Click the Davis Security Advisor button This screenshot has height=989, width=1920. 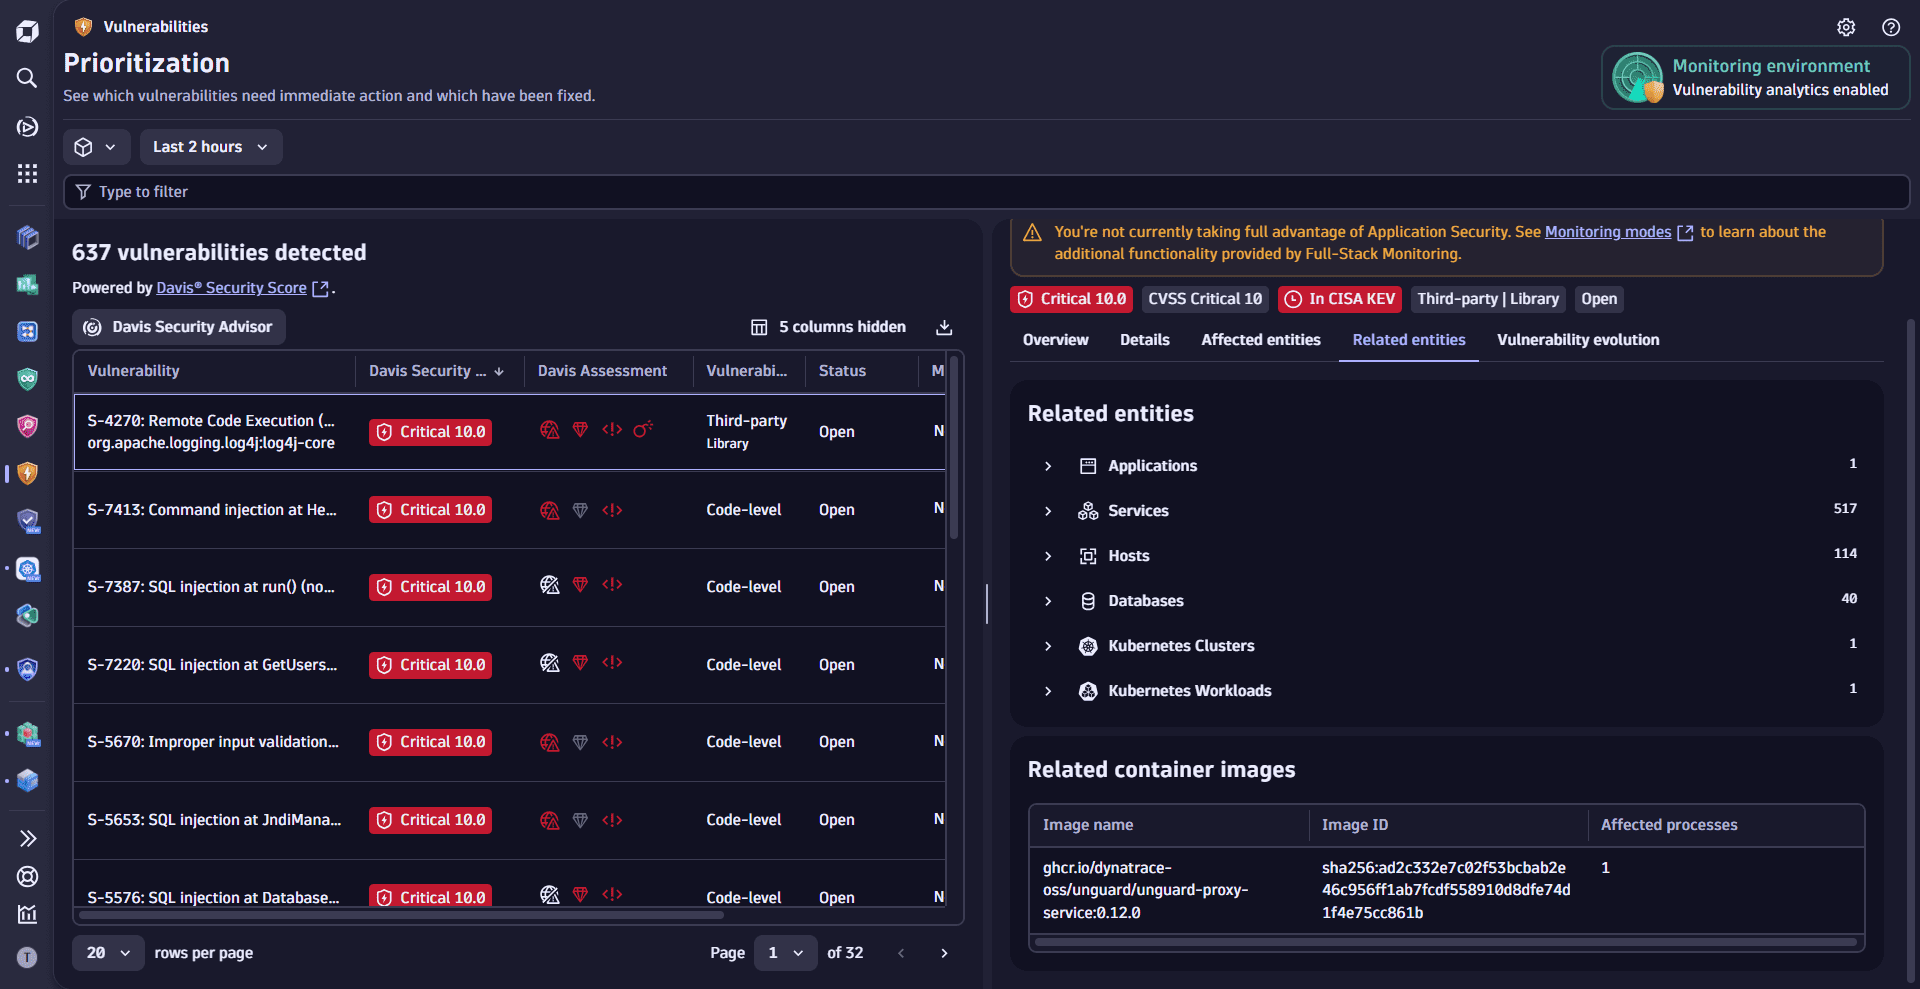[179, 327]
